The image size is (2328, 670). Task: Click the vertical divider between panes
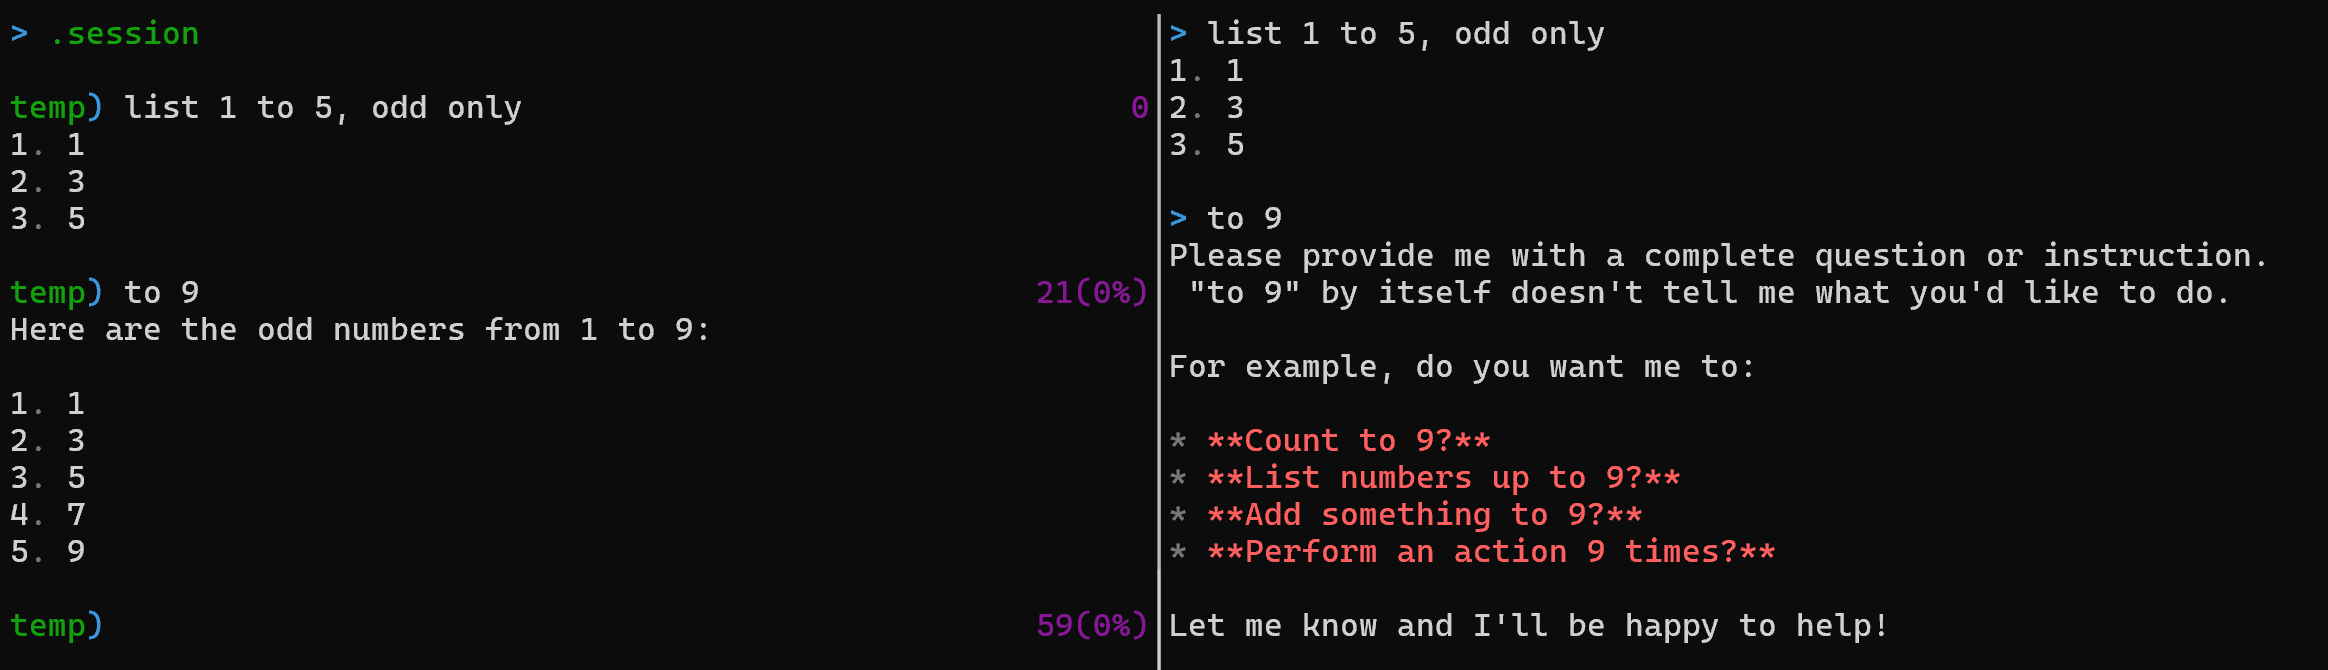(x=1159, y=340)
